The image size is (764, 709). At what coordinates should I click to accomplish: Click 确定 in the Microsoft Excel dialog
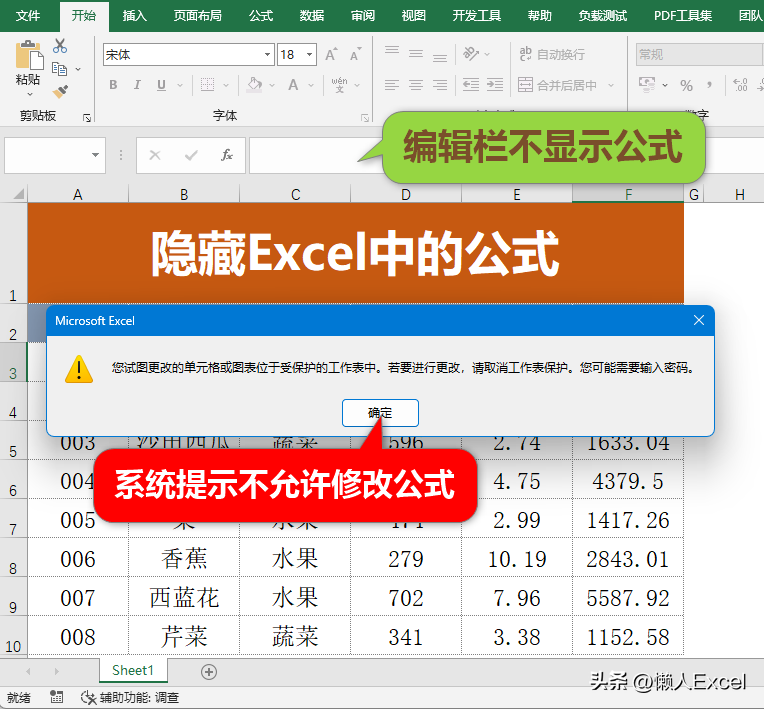380,413
